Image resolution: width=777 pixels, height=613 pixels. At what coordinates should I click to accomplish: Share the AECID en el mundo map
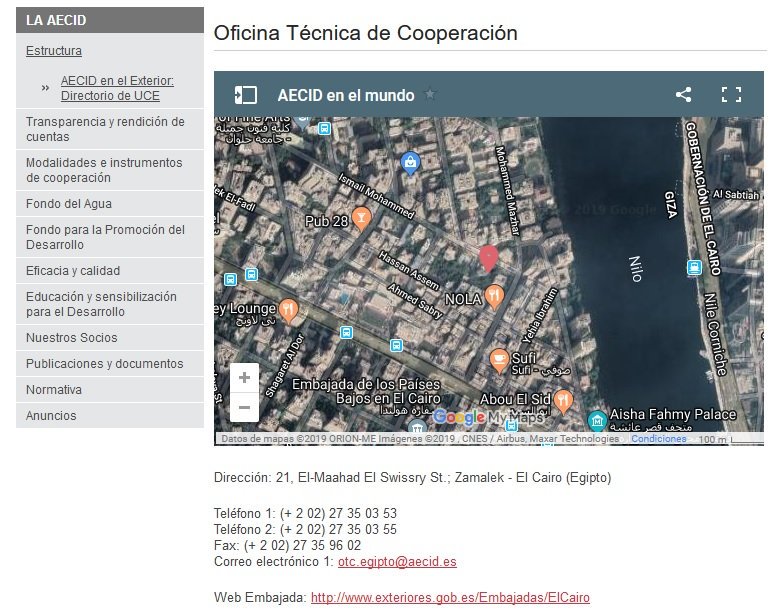pos(684,95)
